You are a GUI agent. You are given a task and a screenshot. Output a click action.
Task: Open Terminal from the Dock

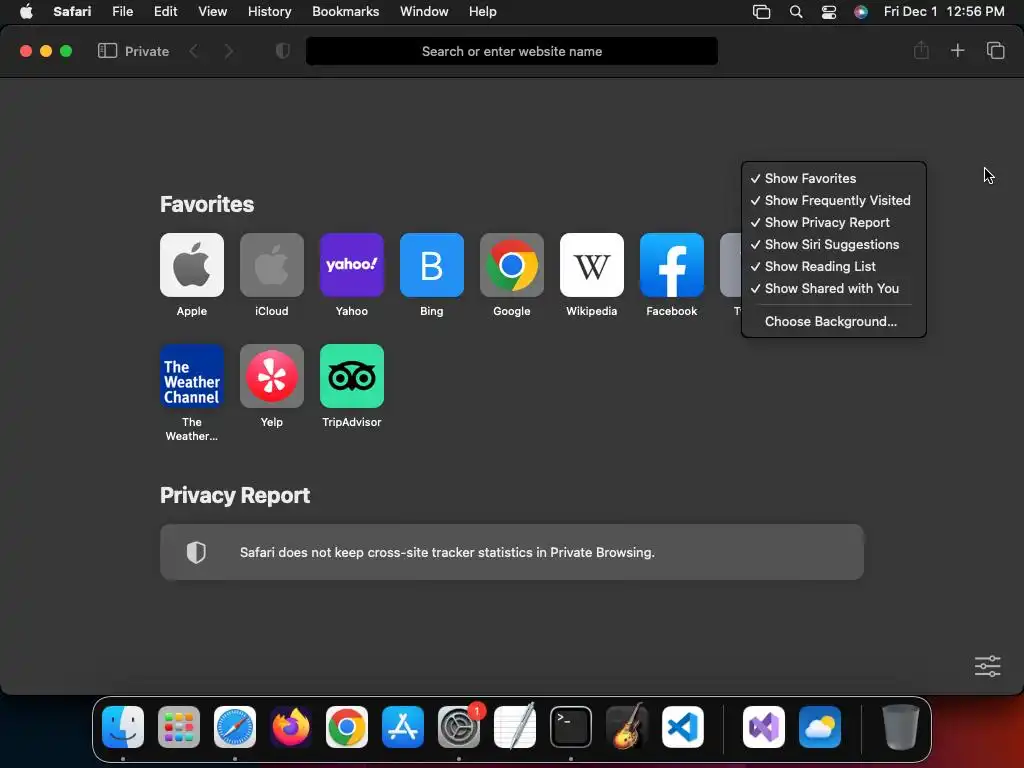(x=571, y=727)
